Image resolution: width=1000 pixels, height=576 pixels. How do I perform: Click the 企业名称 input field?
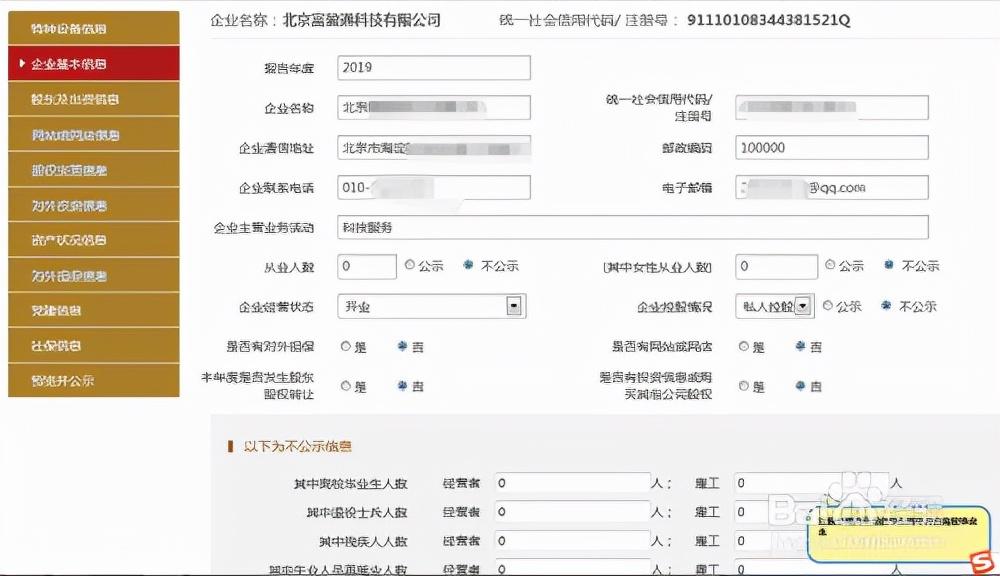434,107
